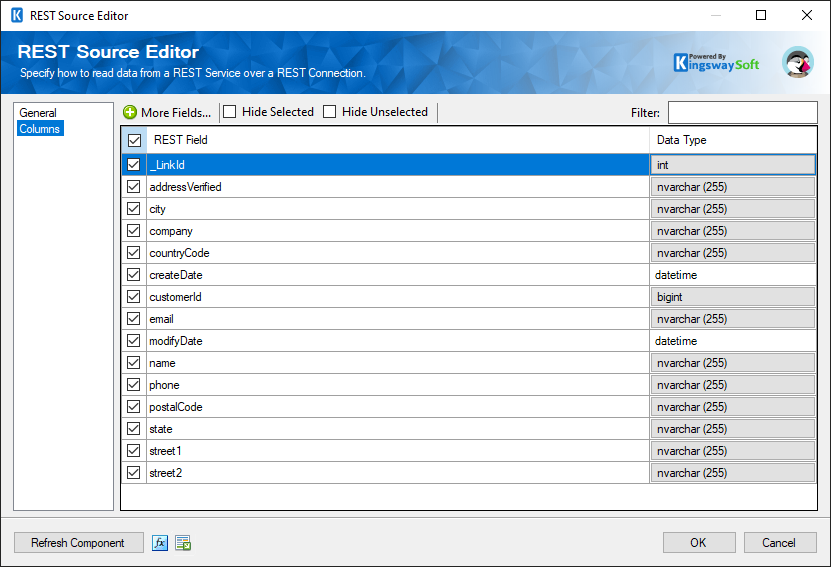Uncheck the state field checkbox
This screenshot has height=567, width=831.
pos(134,429)
